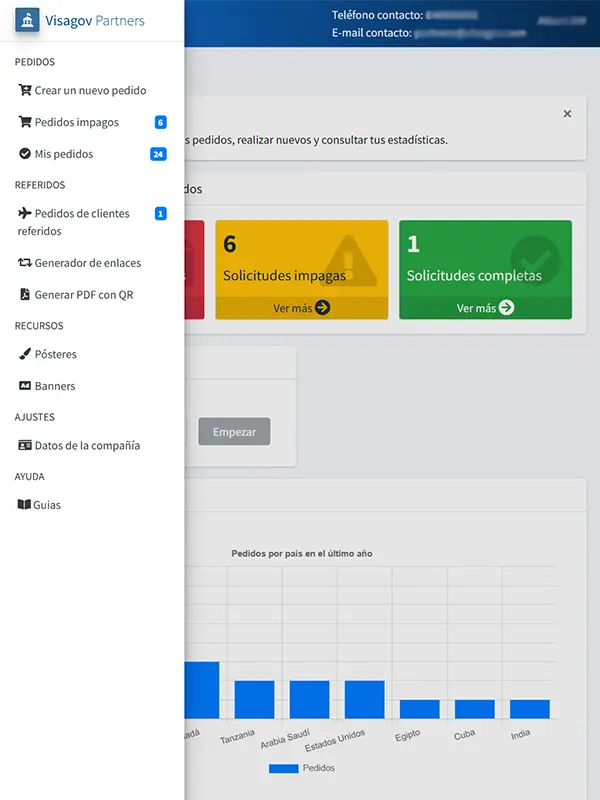
Task: Click the retweet arrows icon for Generador
Action: (24, 263)
